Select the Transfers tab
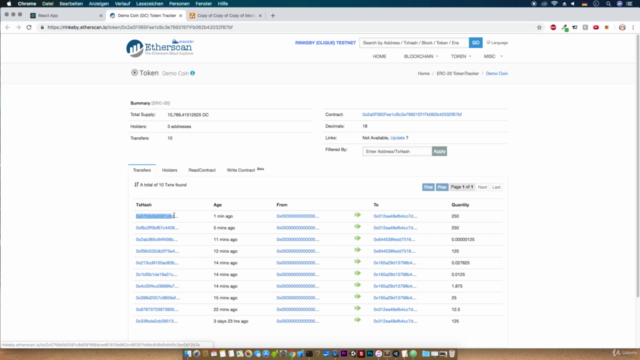Screen dimensions: 640x360 click(142, 170)
